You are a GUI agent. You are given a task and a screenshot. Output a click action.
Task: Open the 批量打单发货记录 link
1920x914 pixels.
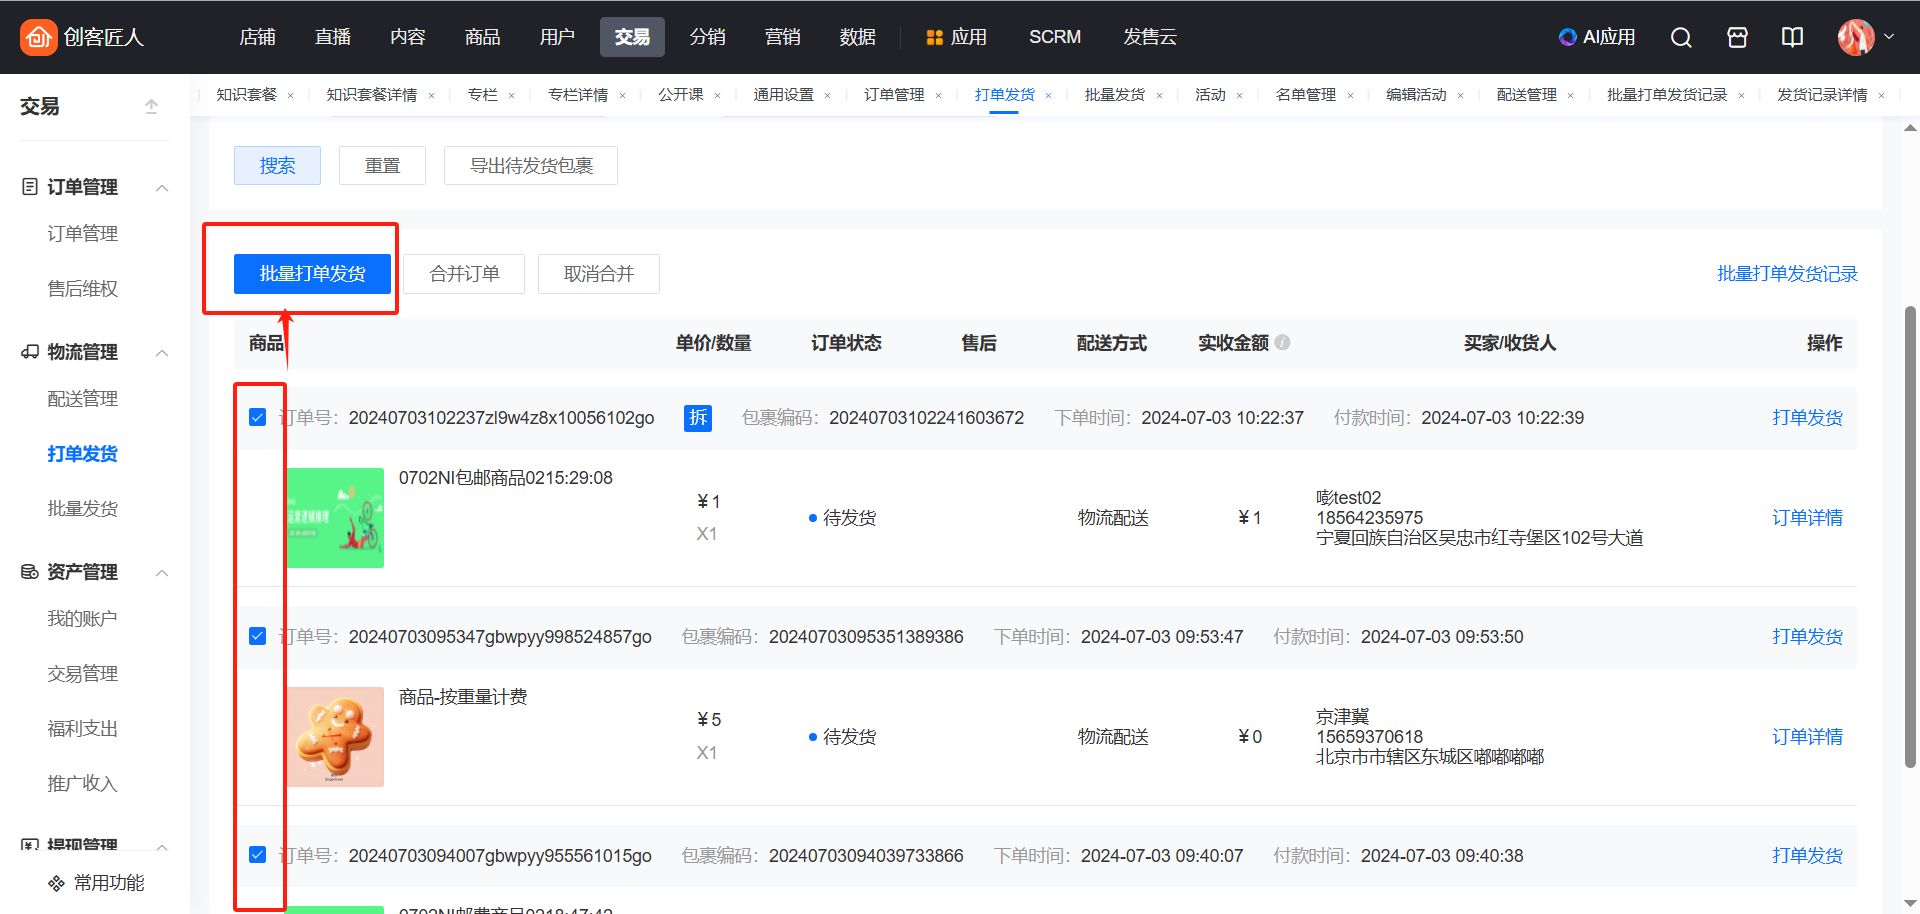point(1786,274)
